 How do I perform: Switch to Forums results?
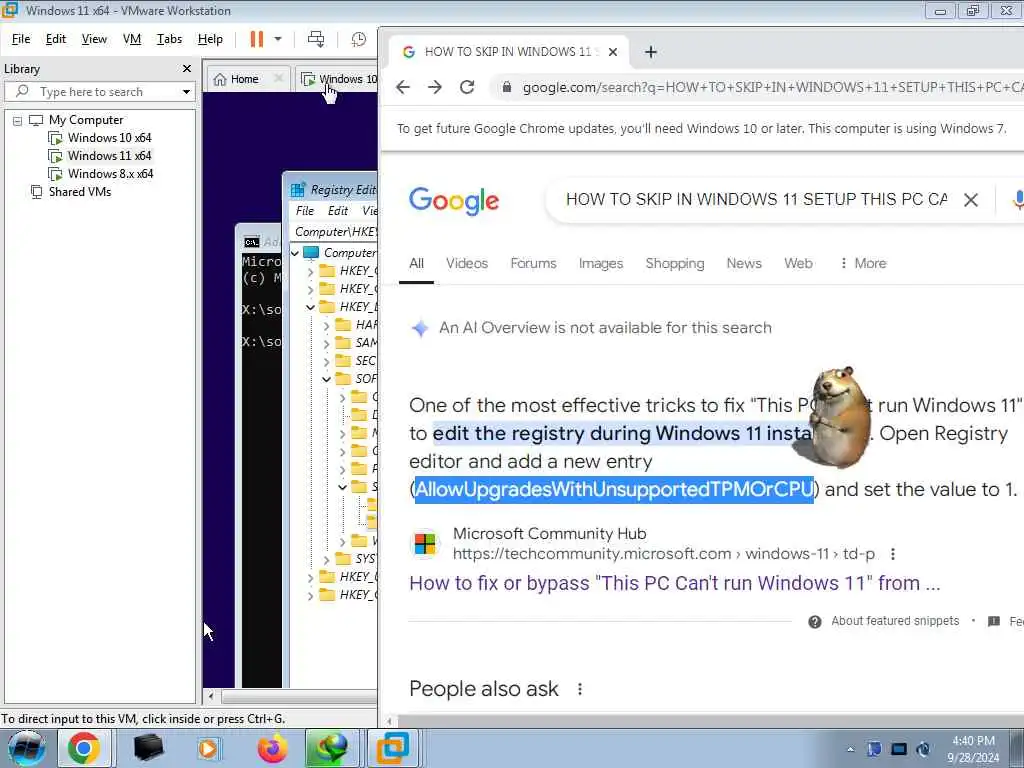click(x=534, y=263)
